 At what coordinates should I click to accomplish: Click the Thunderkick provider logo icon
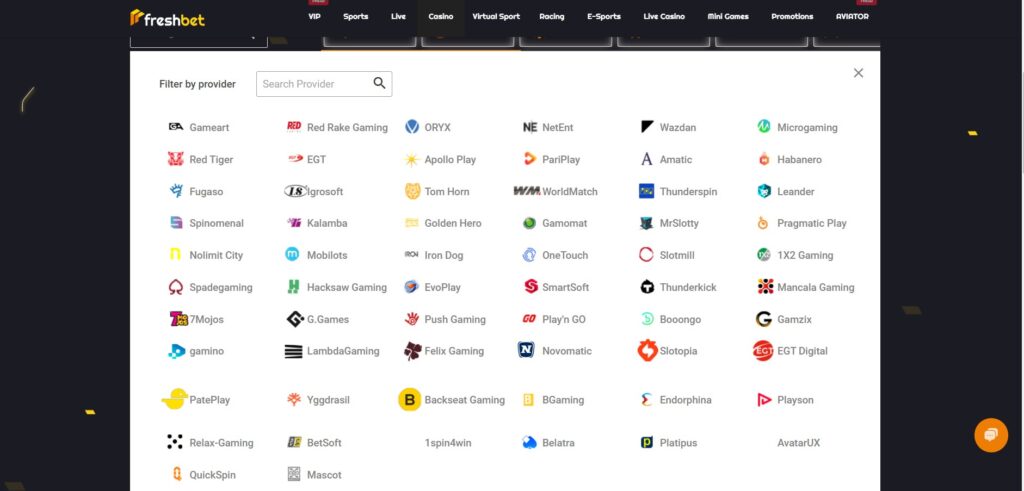point(647,287)
